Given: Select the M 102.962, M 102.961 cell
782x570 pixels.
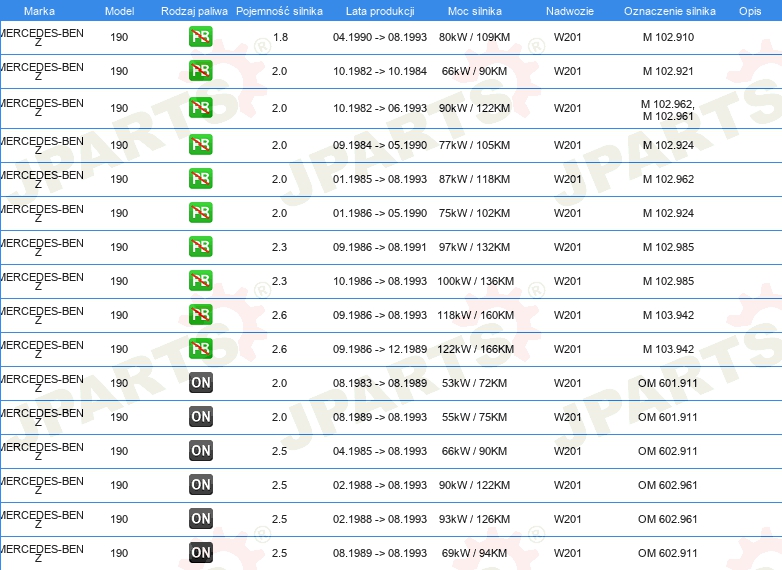Looking at the screenshot, I should click(x=668, y=110).
